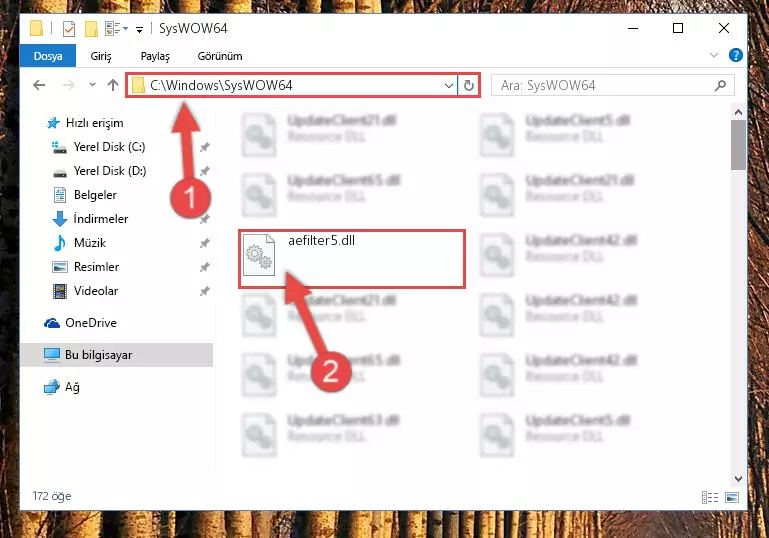Minimize the SysWOW64 window
The height and width of the screenshot is (538, 769).
[633, 28]
